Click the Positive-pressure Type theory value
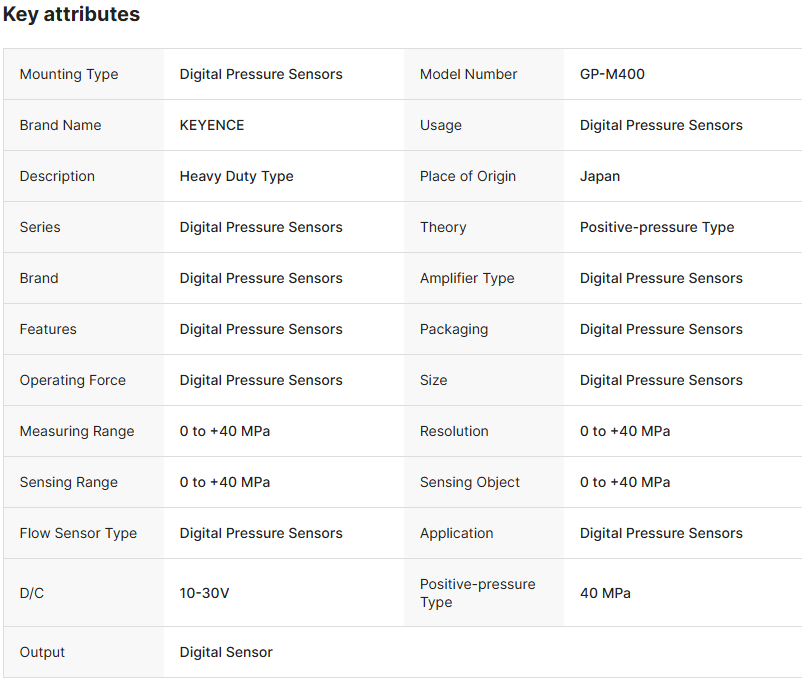The width and height of the screenshot is (802, 678). 657,227
